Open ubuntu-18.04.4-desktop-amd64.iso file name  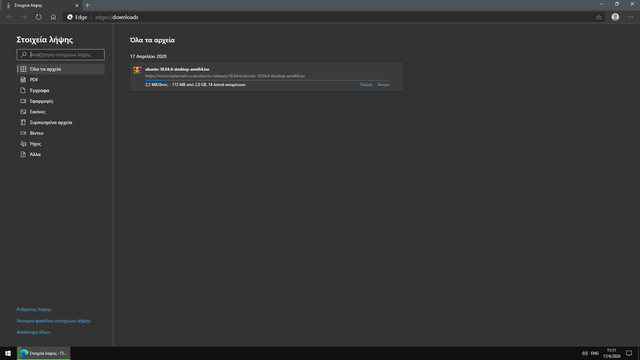(177, 69)
